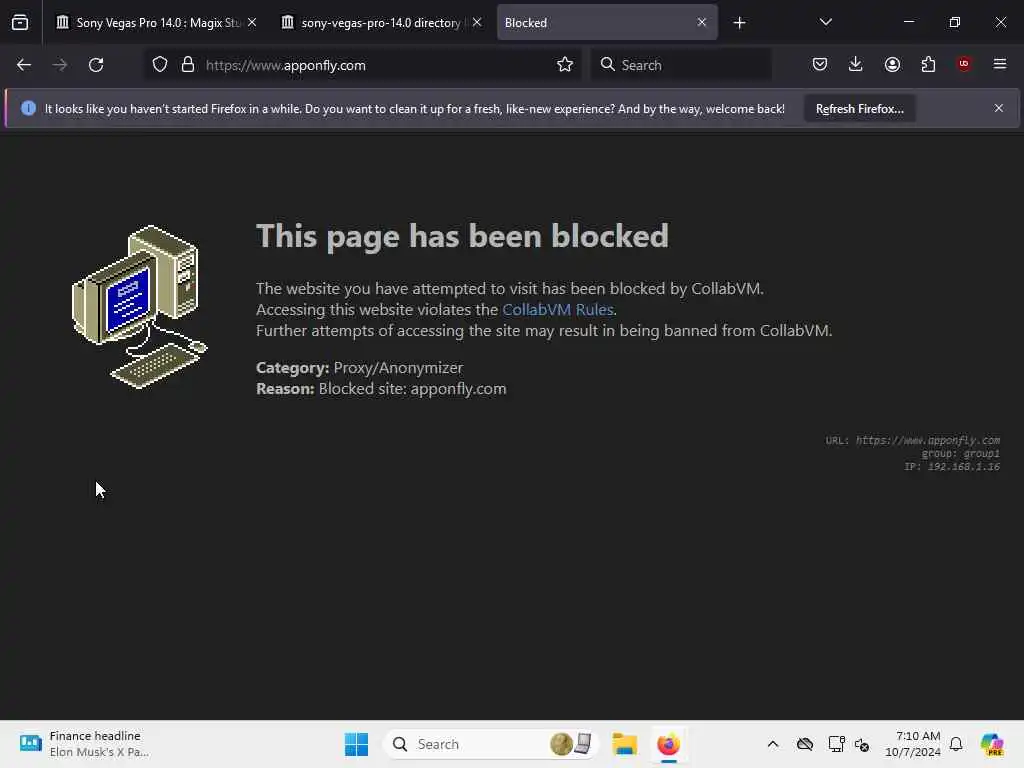Image resolution: width=1024 pixels, height=768 pixels.
Task: Switch to sony-vegas-pro-14.0 directory tab
Action: click(381, 23)
